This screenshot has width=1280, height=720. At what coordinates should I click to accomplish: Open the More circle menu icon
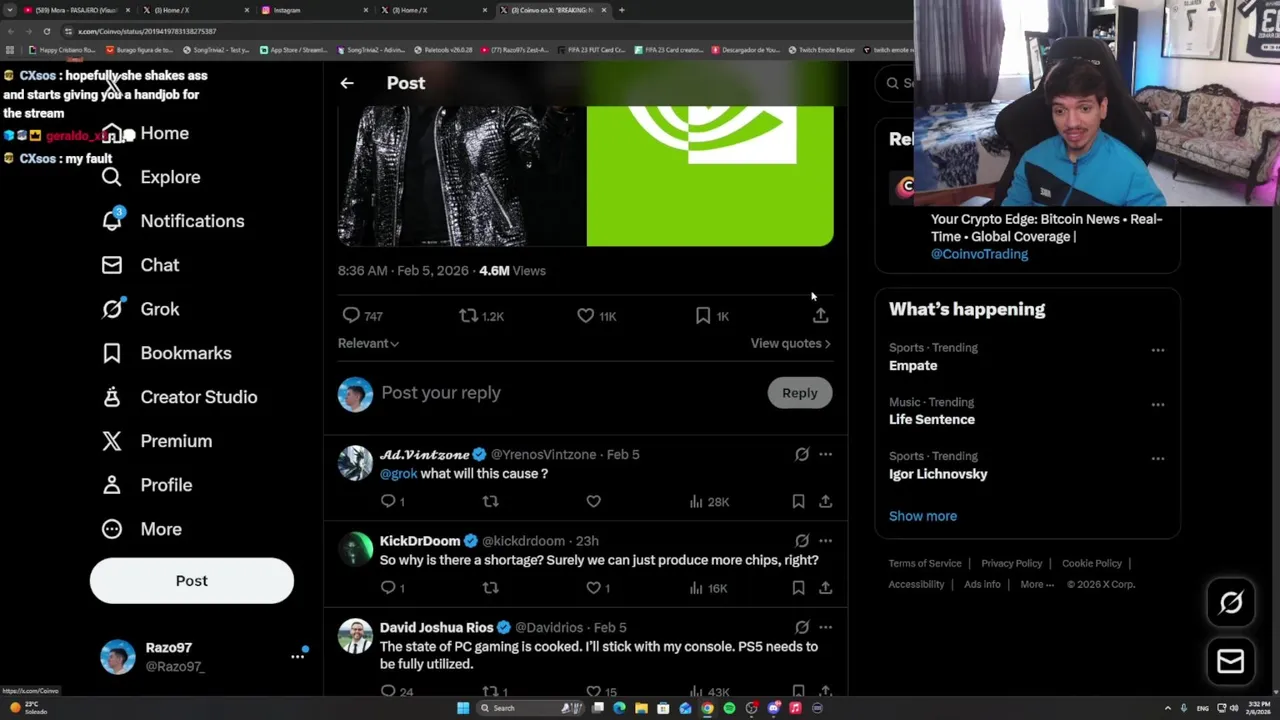112,529
